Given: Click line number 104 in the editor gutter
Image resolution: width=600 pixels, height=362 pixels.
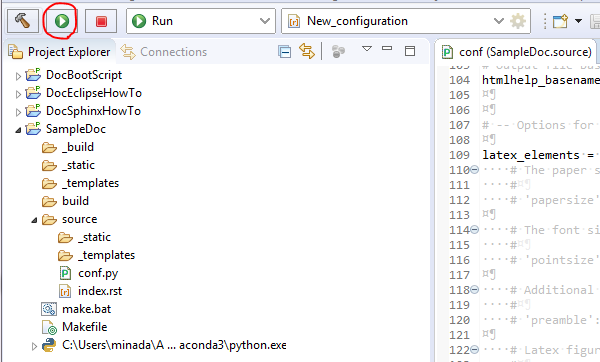Looking at the screenshot, I should pos(459,80).
